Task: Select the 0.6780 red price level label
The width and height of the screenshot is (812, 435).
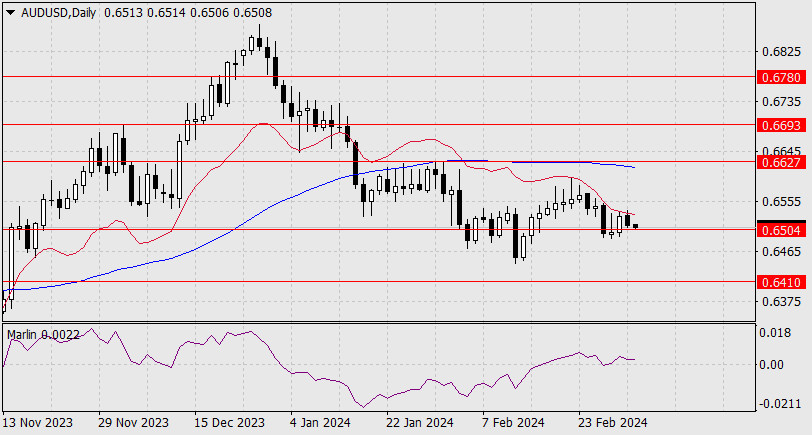Action: 781,78
